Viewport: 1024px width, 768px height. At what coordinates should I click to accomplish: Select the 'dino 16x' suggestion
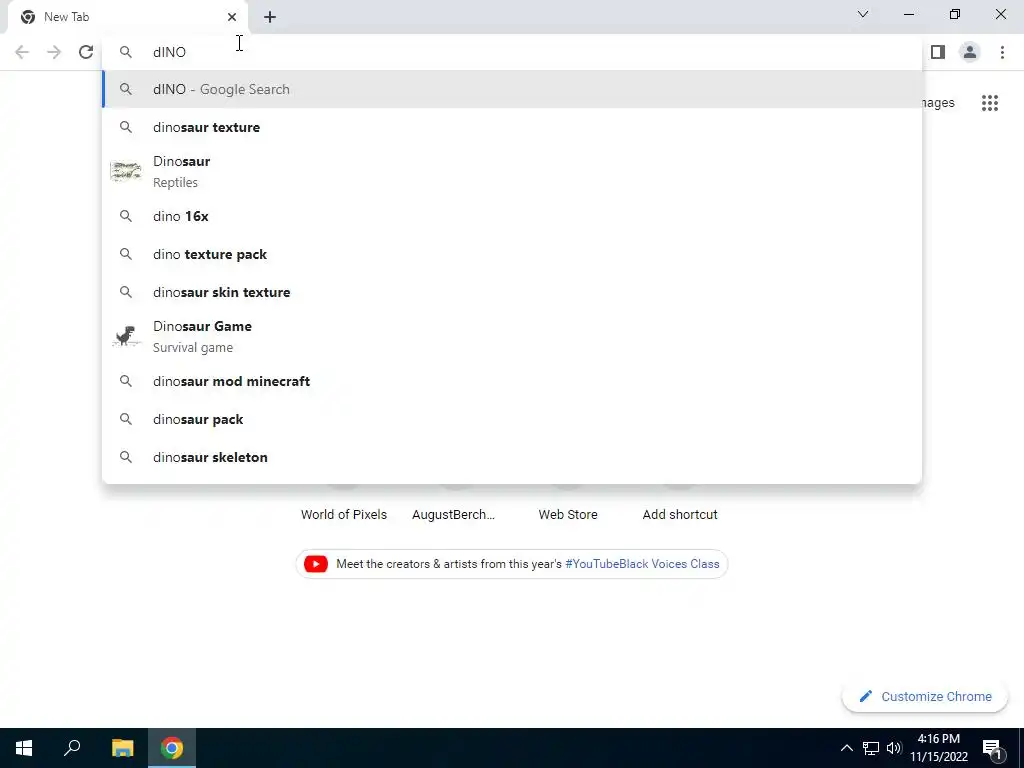512,216
